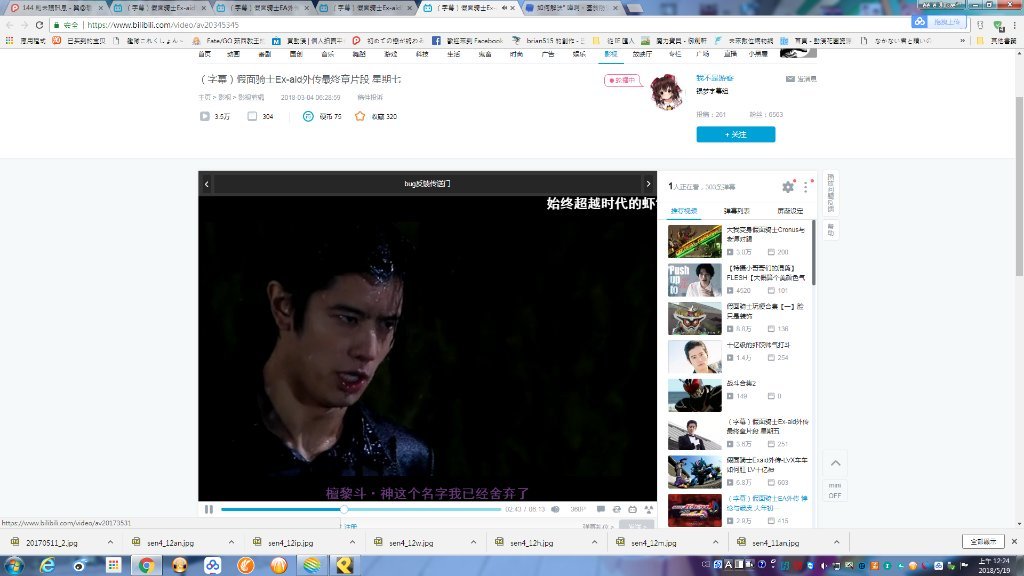Open the Baidu cloud icon in the taskbar

(213, 565)
